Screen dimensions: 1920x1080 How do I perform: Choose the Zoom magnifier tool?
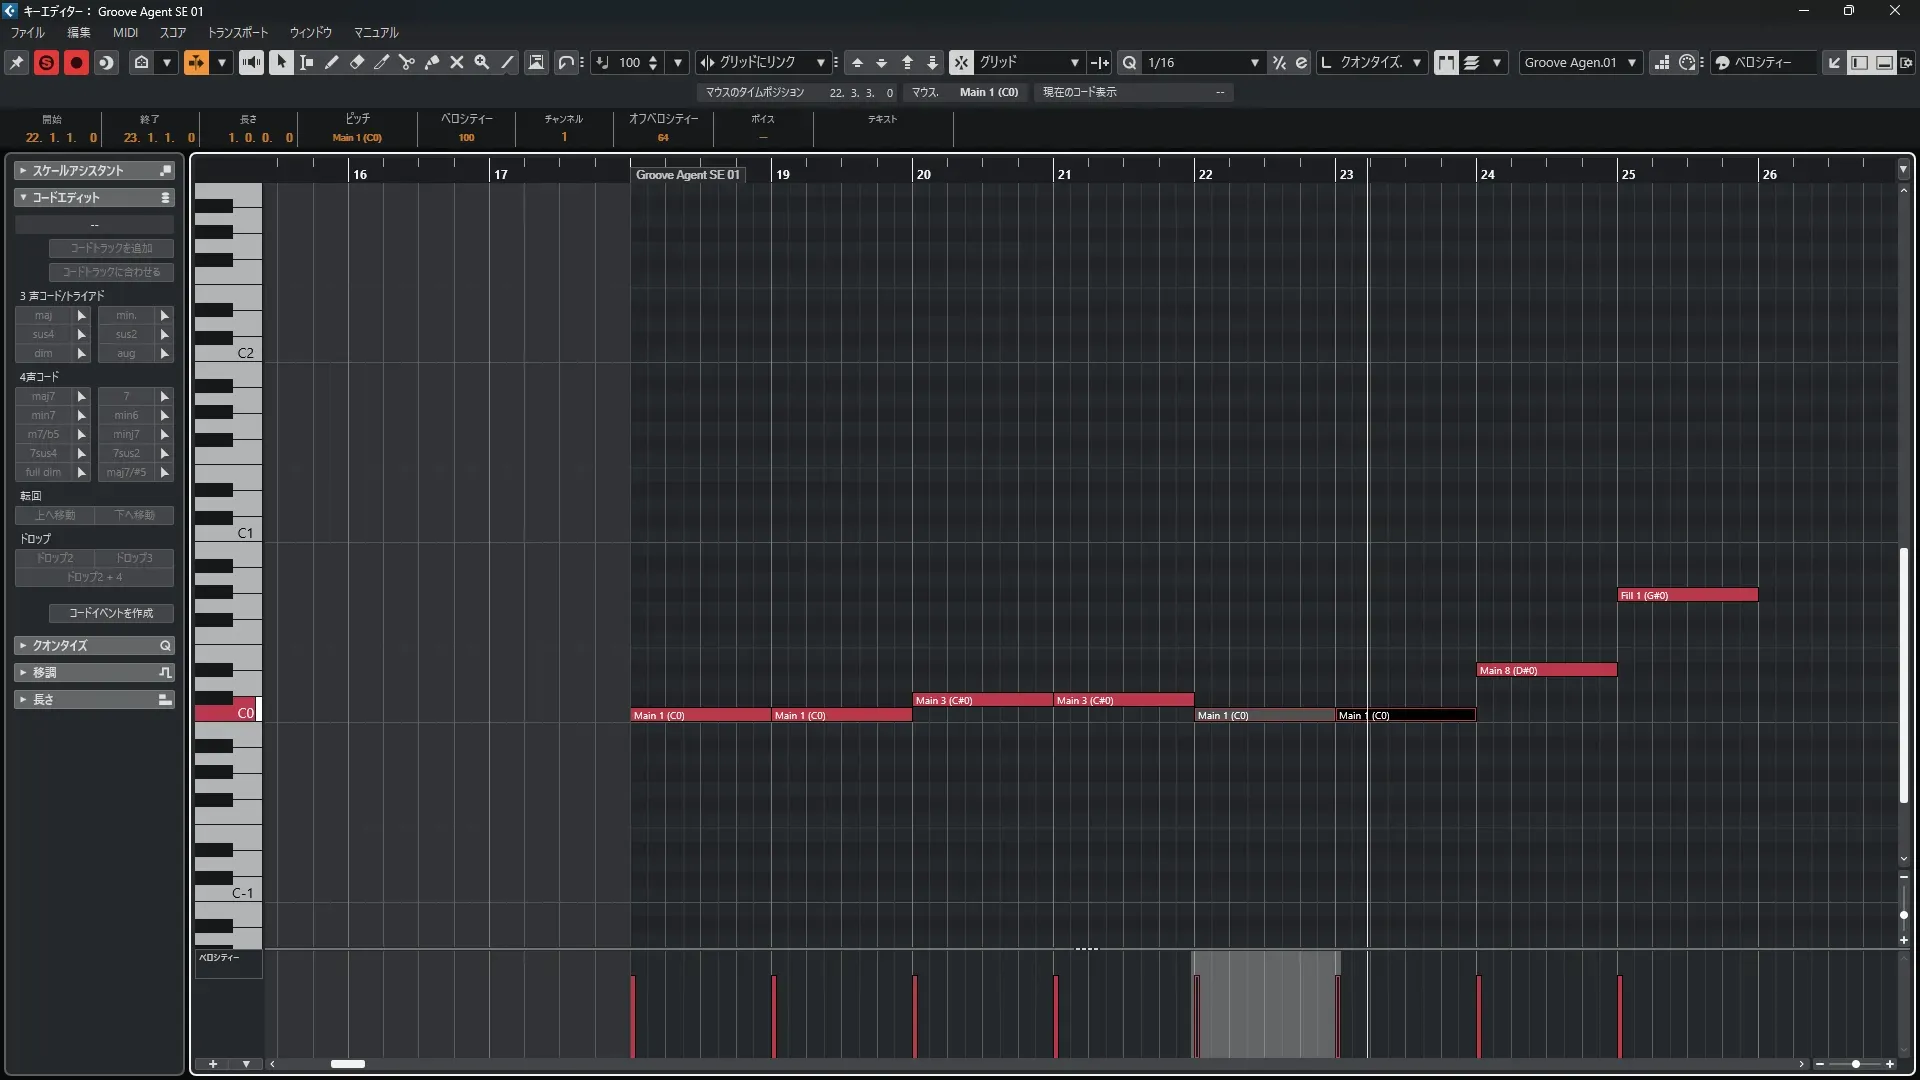(x=482, y=62)
